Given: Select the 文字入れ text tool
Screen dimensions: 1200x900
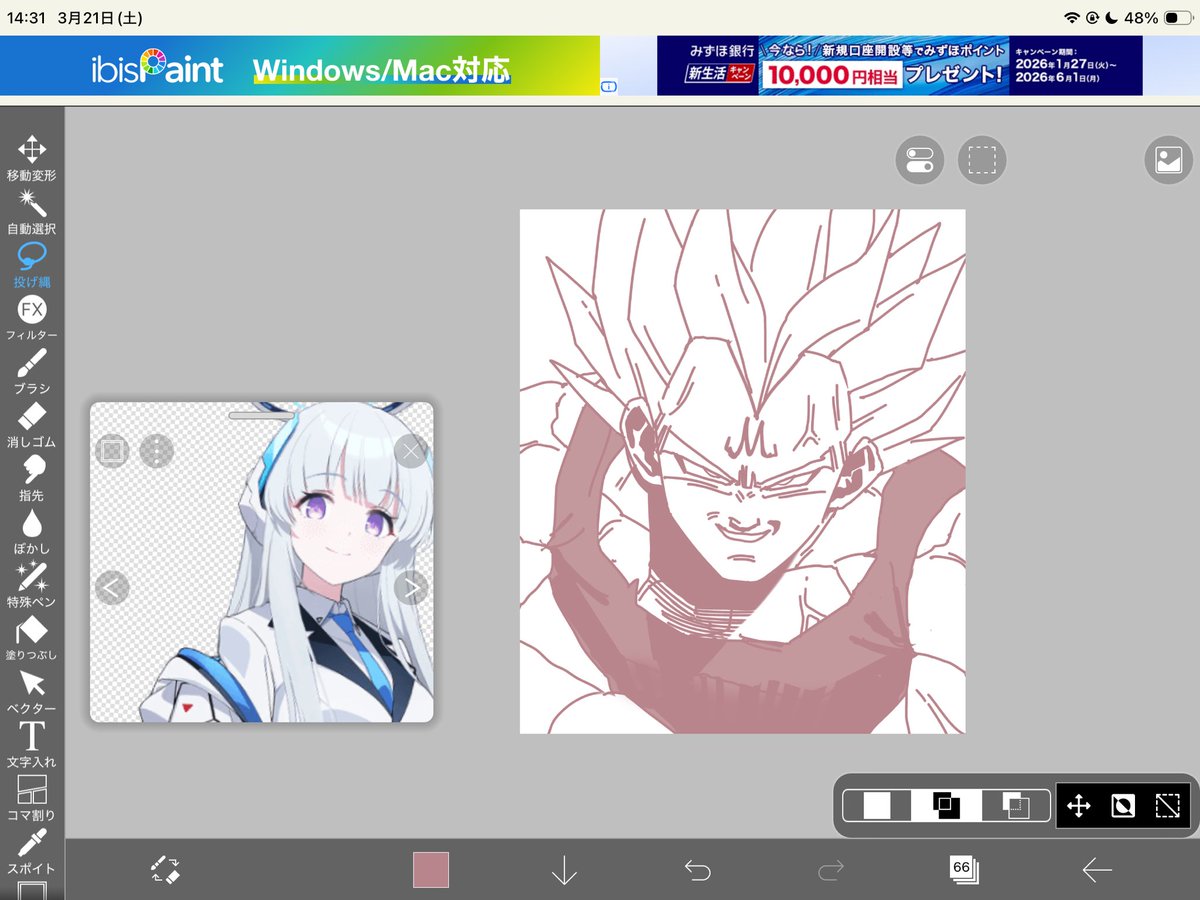Looking at the screenshot, I should point(32,744).
